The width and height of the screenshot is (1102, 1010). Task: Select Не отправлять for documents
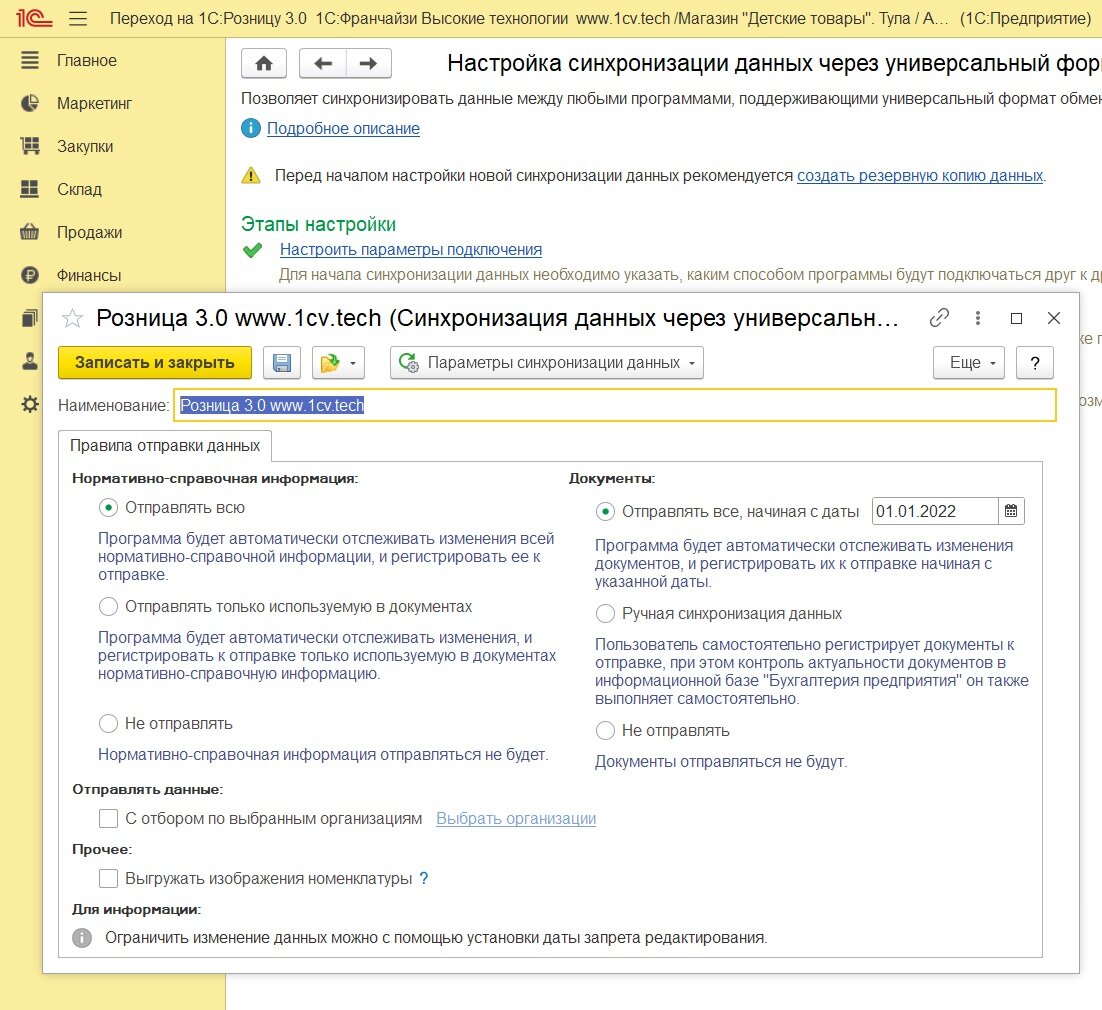[x=605, y=730]
